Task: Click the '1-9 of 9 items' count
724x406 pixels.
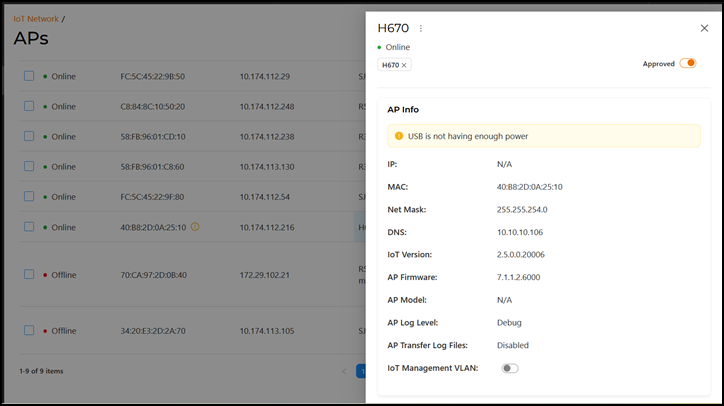Action: [x=41, y=371]
